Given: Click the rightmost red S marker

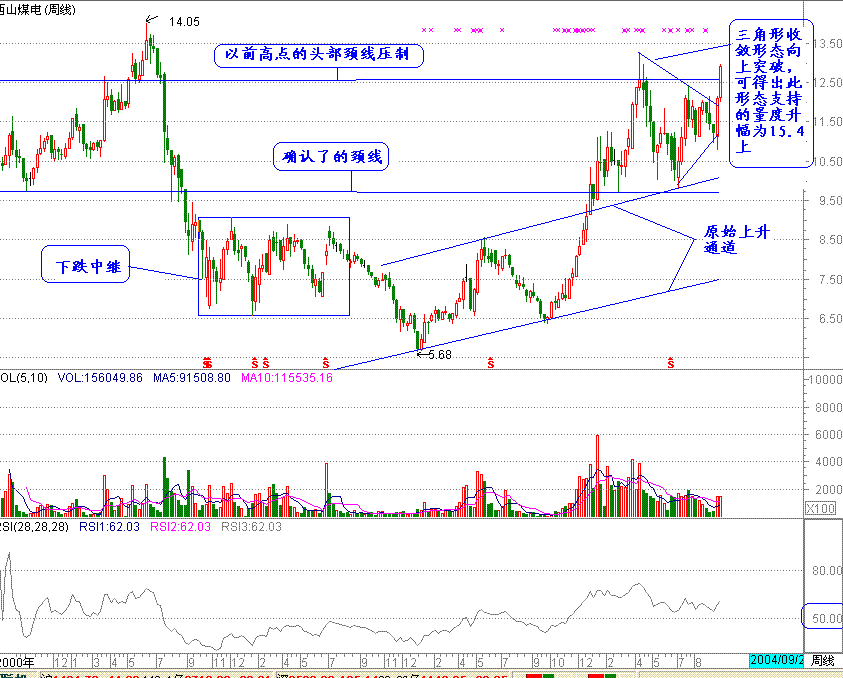Looking at the screenshot, I should [669, 361].
